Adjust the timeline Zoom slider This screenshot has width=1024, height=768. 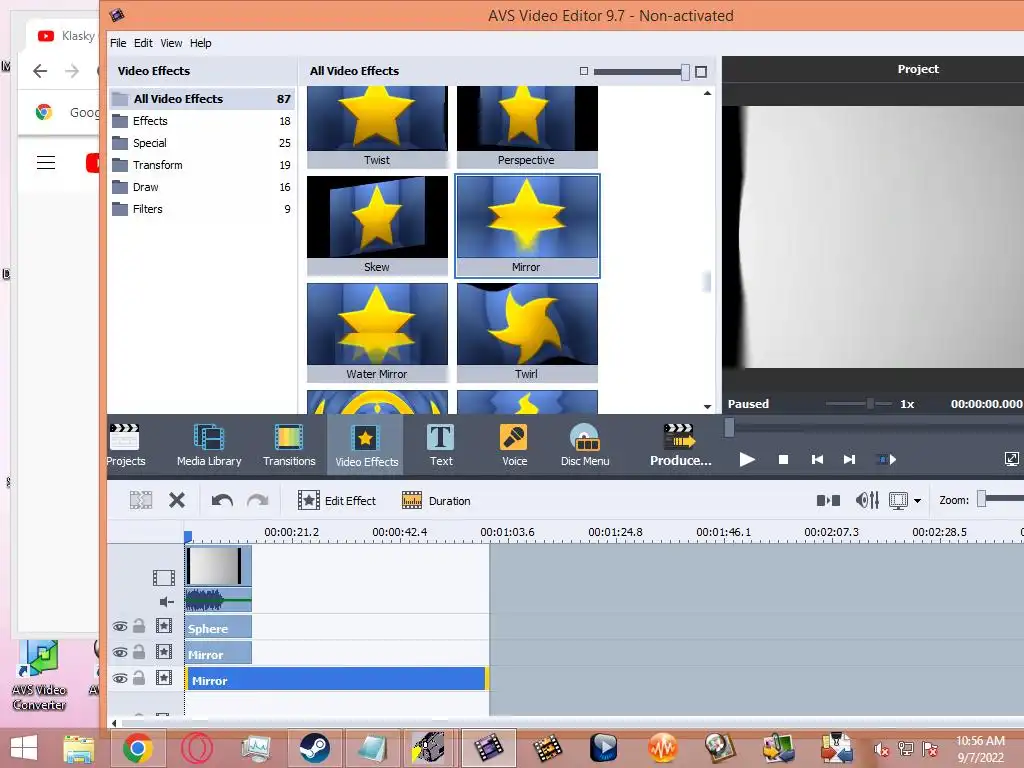(982, 499)
